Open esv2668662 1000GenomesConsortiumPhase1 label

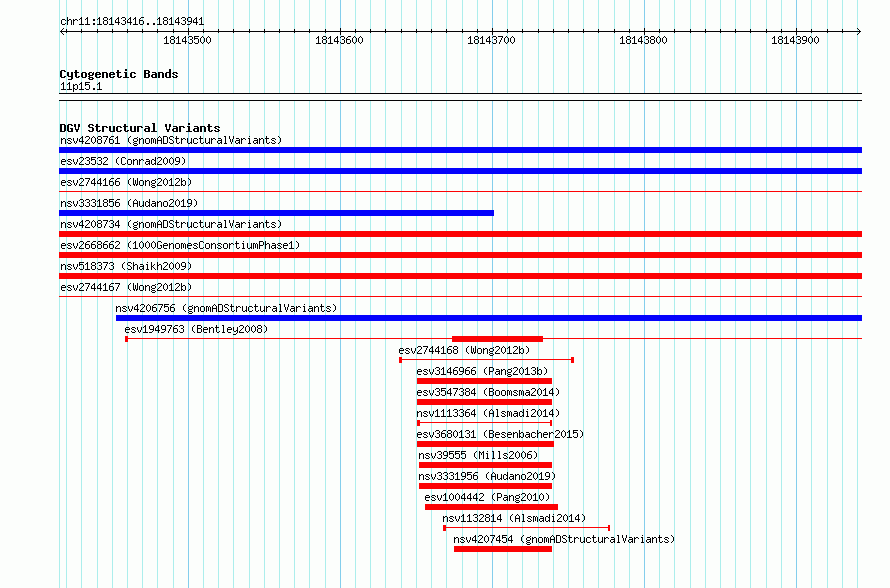180,245
